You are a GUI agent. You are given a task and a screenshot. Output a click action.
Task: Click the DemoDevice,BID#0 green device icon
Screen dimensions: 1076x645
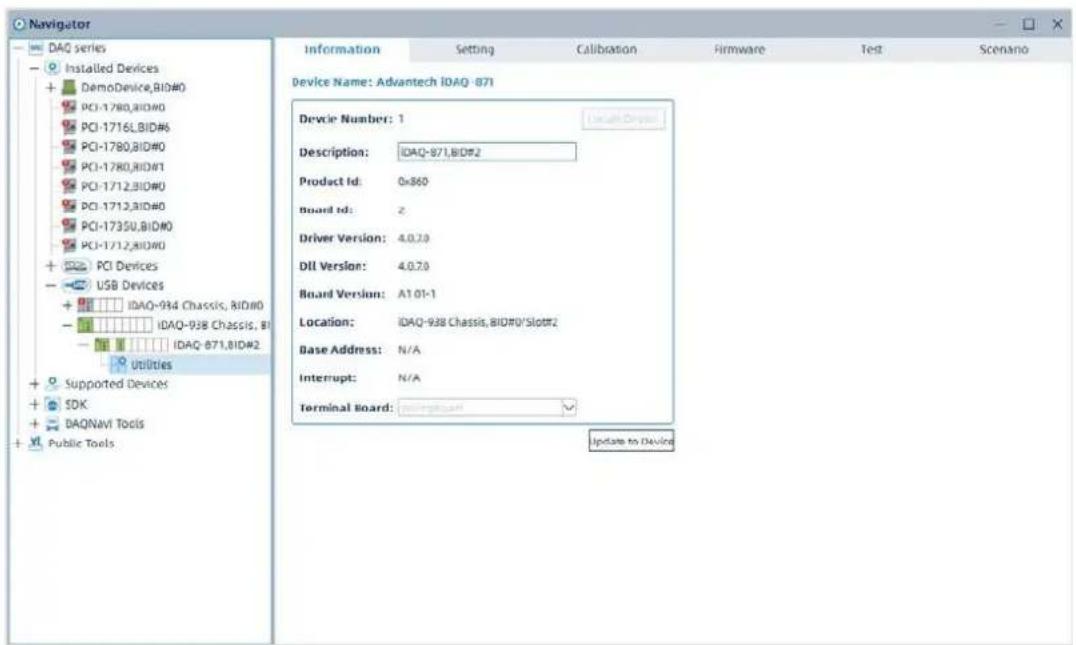coord(69,87)
